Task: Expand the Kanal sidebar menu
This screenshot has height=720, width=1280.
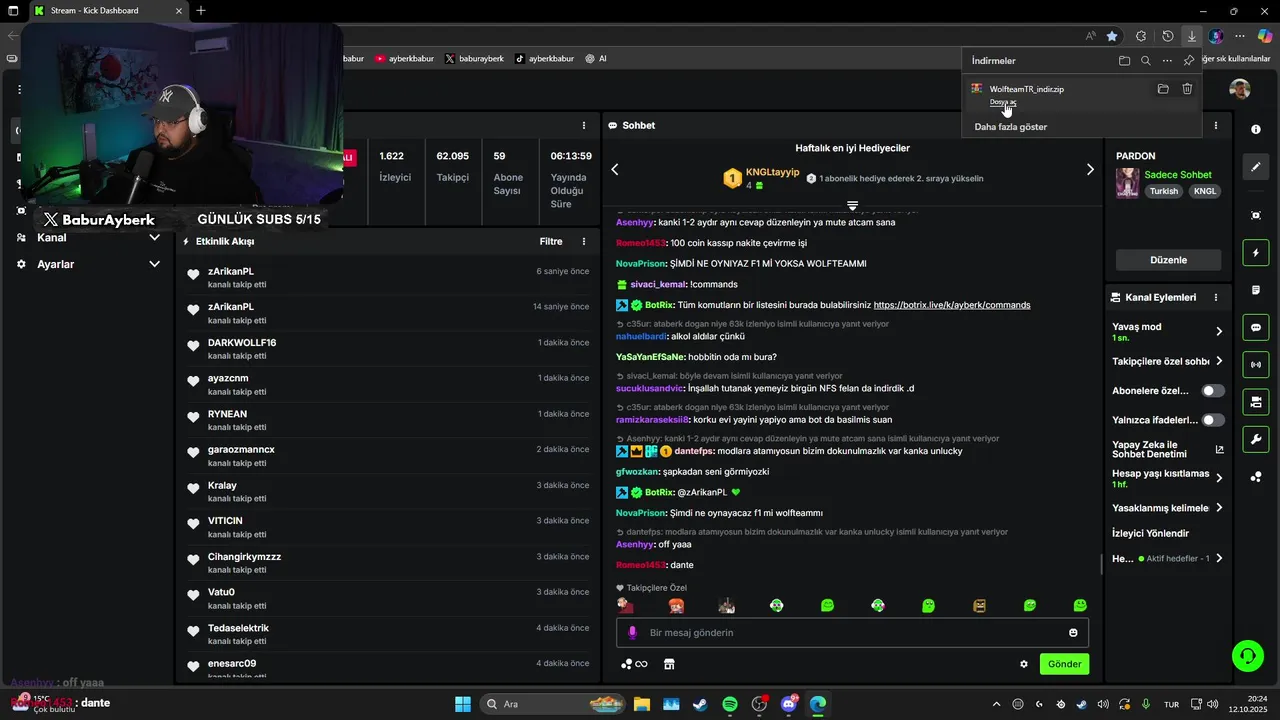Action: (x=154, y=238)
